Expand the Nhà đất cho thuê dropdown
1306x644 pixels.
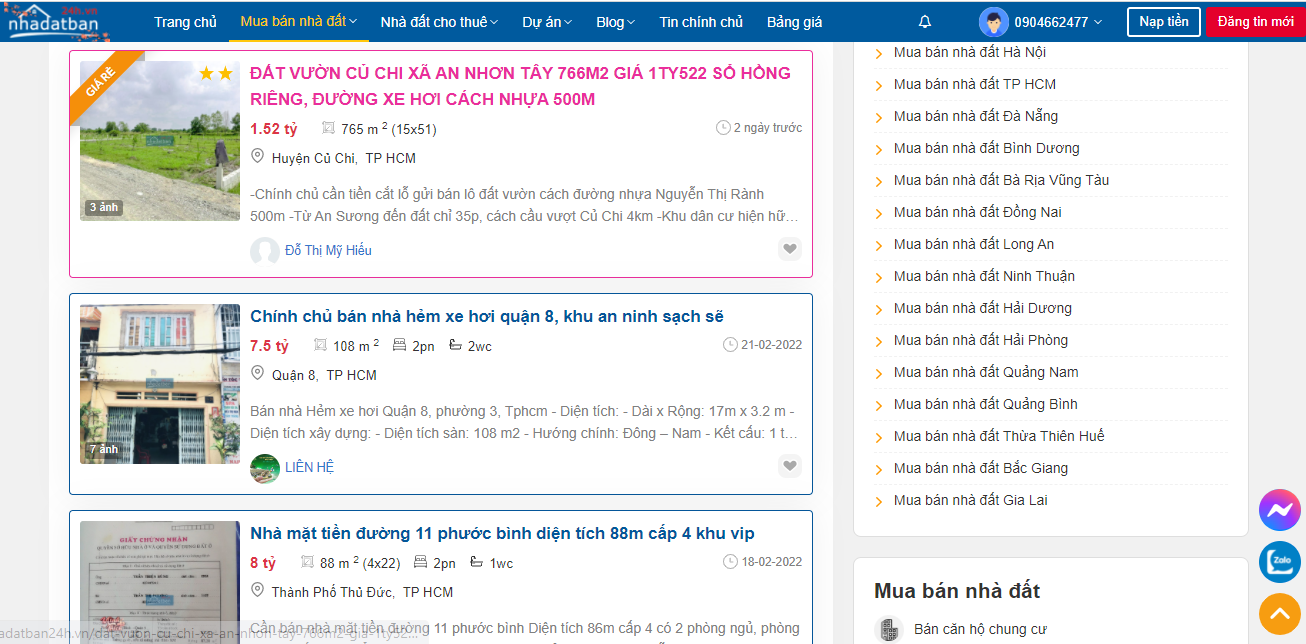[x=439, y=22]
